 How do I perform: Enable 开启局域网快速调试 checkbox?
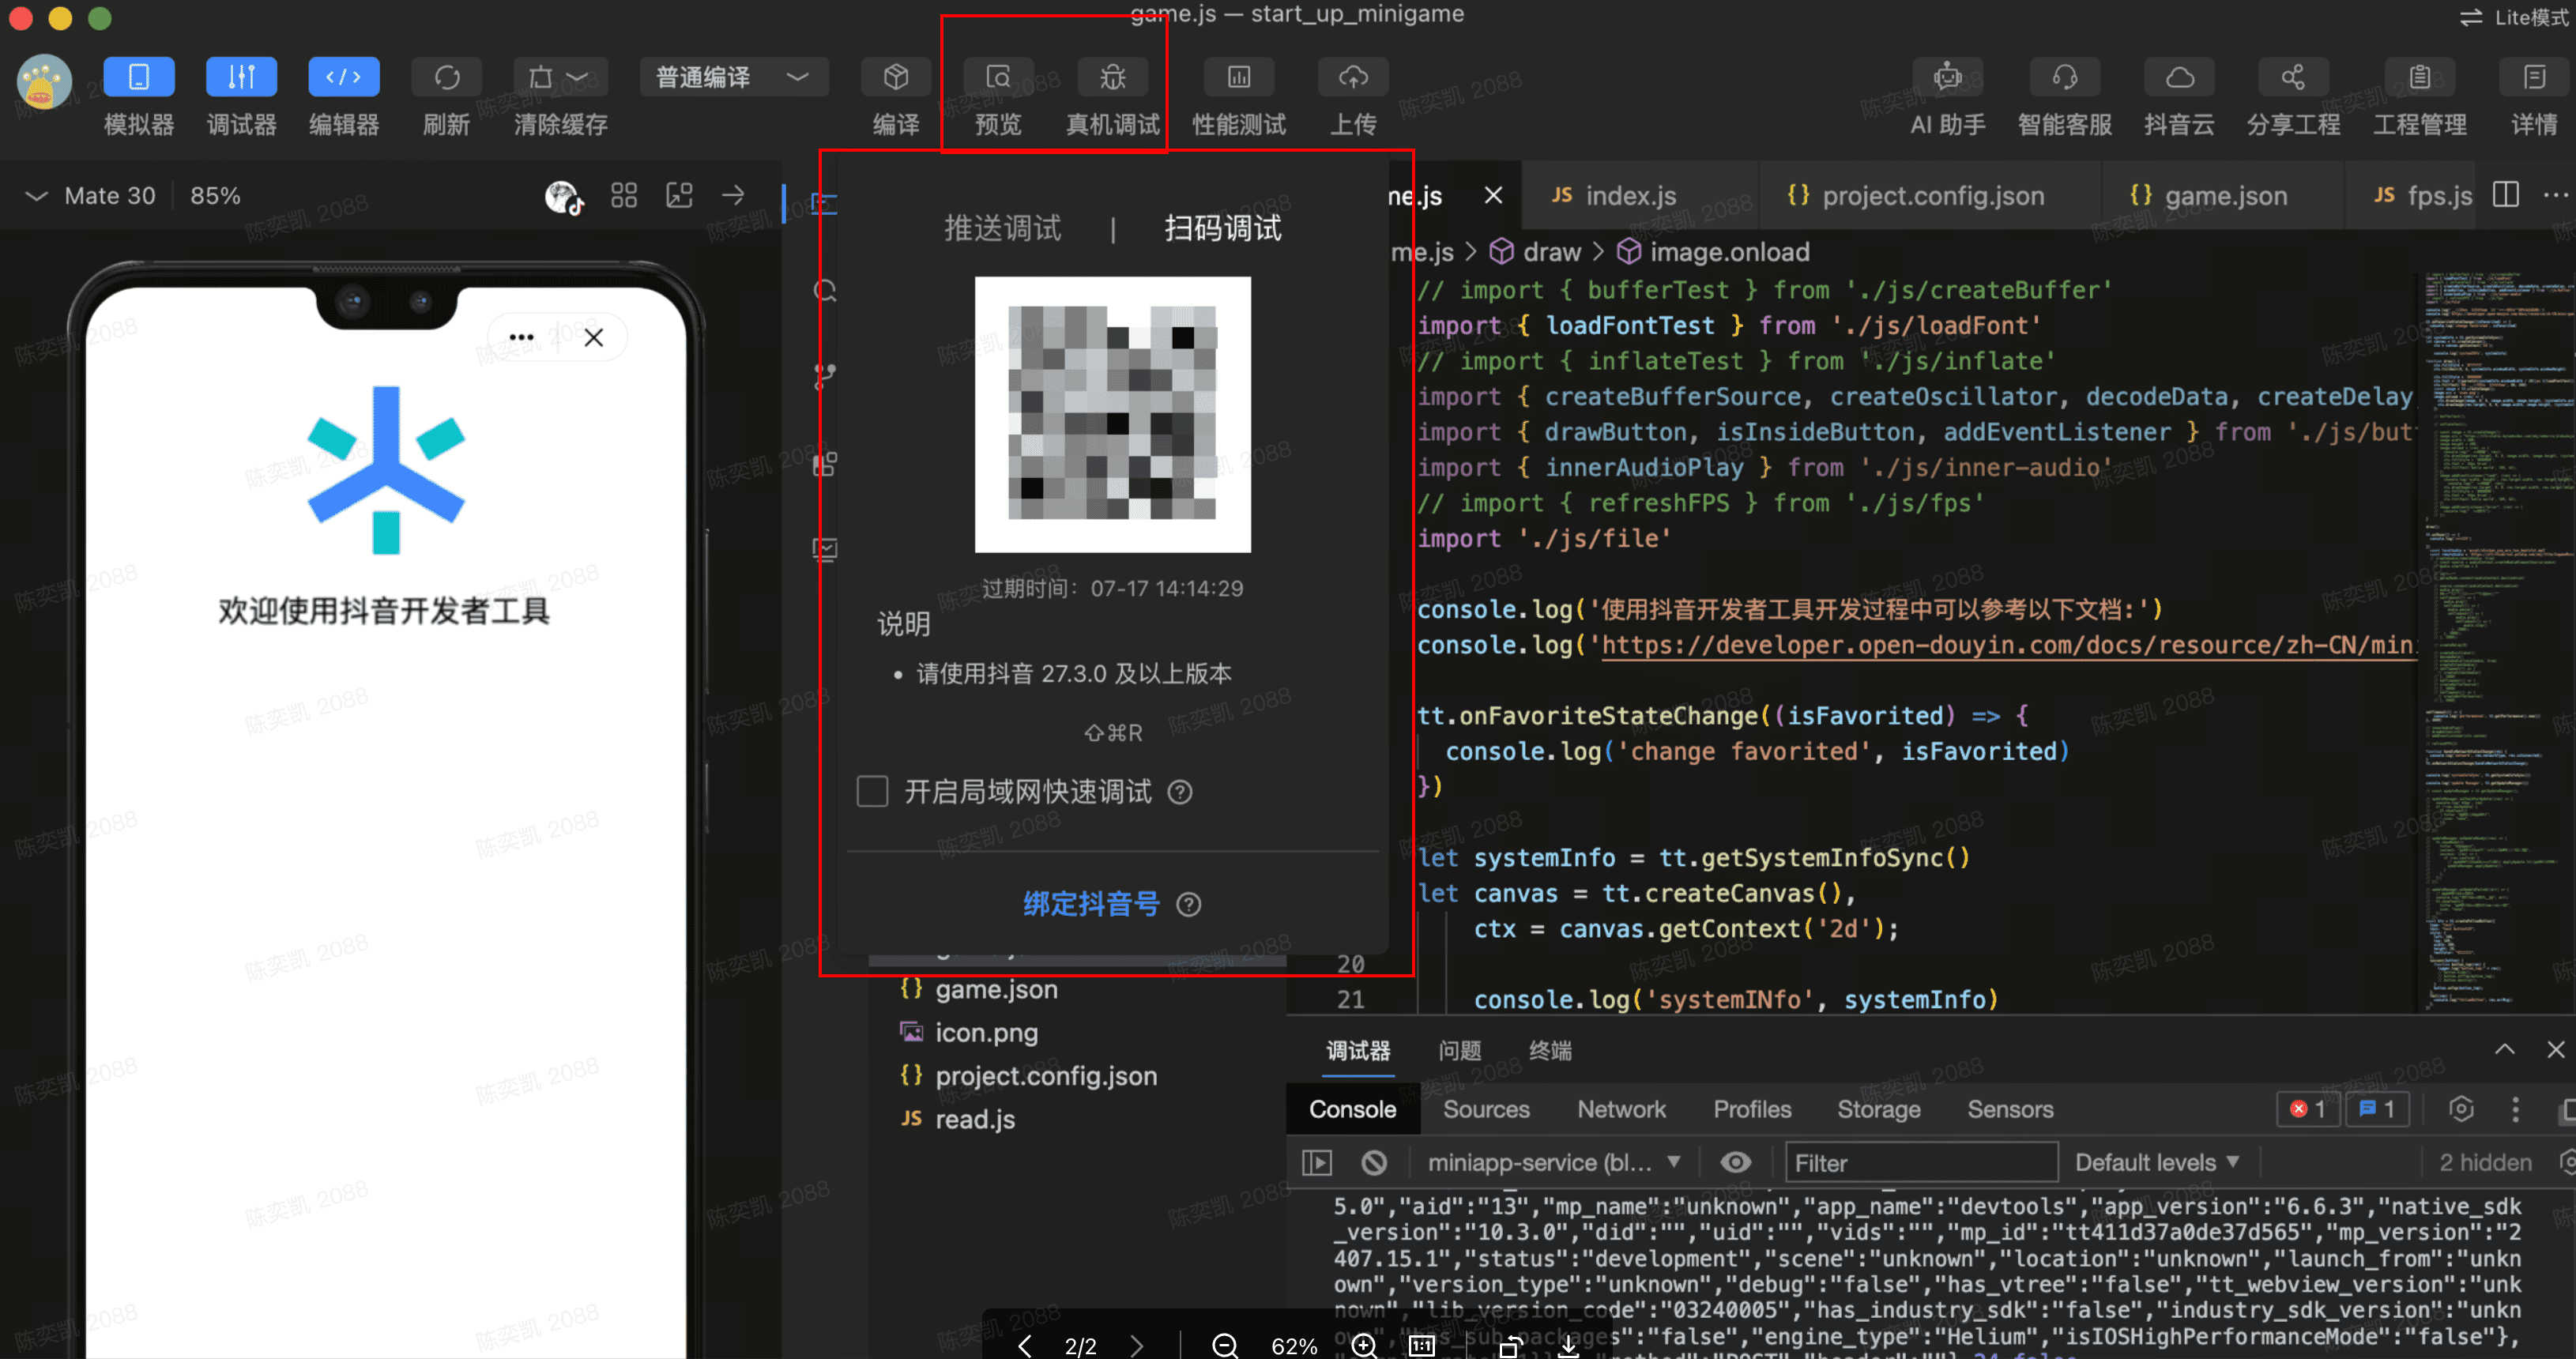(x=872, y=791)
